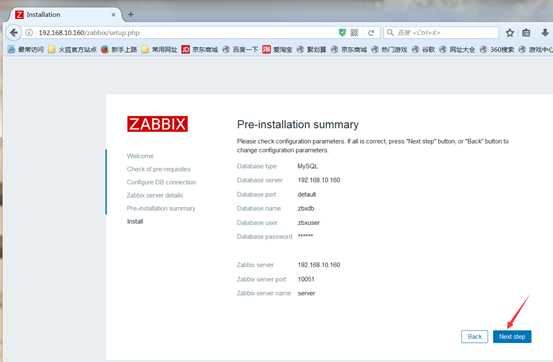Viewport: 553px width, 362px height.
Task: Open the 新手上路 bookmark
Action: (119, 50)
